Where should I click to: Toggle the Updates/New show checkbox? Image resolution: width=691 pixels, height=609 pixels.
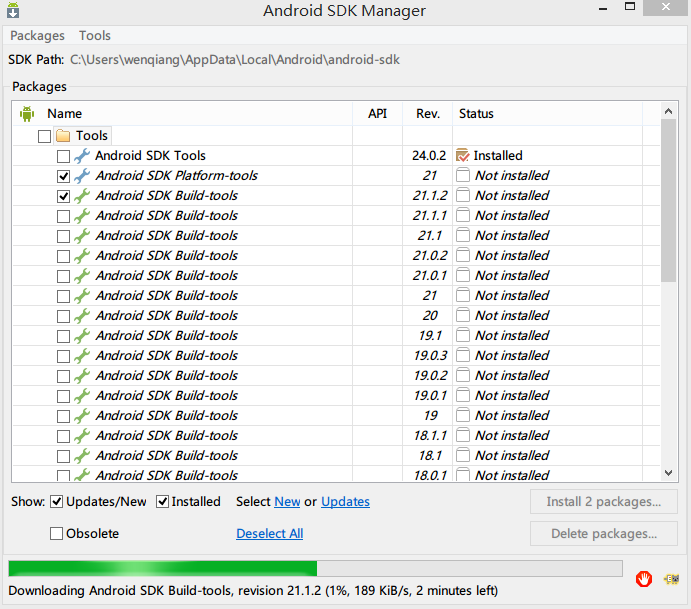coord(56,501)
